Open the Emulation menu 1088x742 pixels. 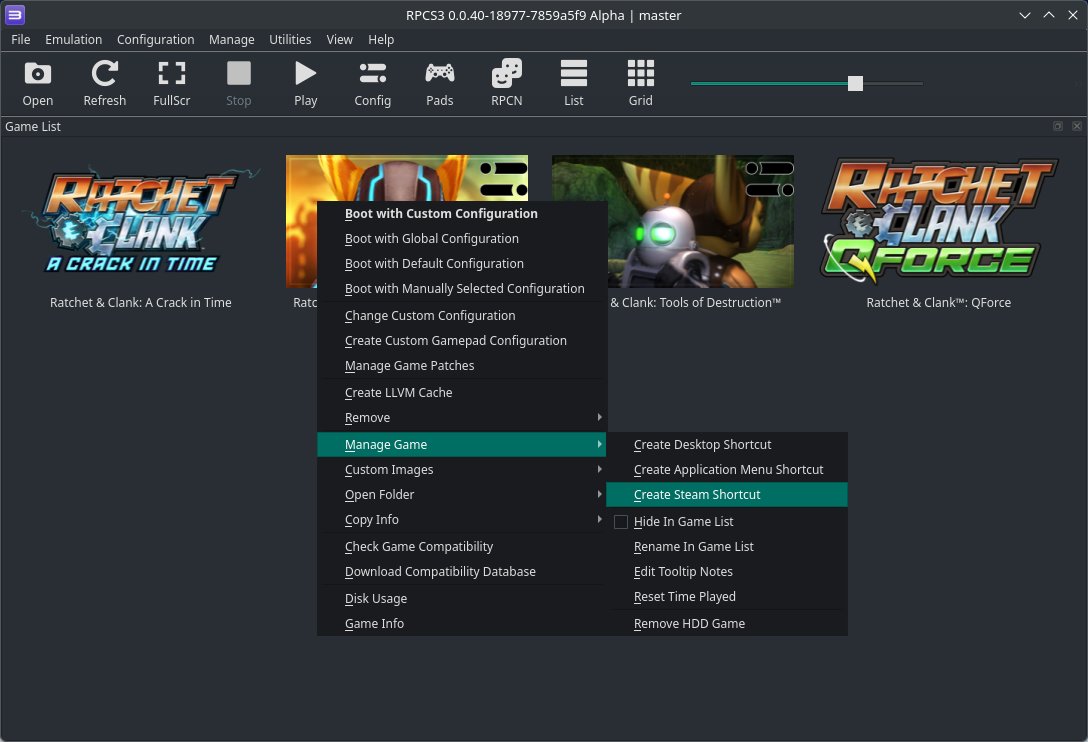73,39
